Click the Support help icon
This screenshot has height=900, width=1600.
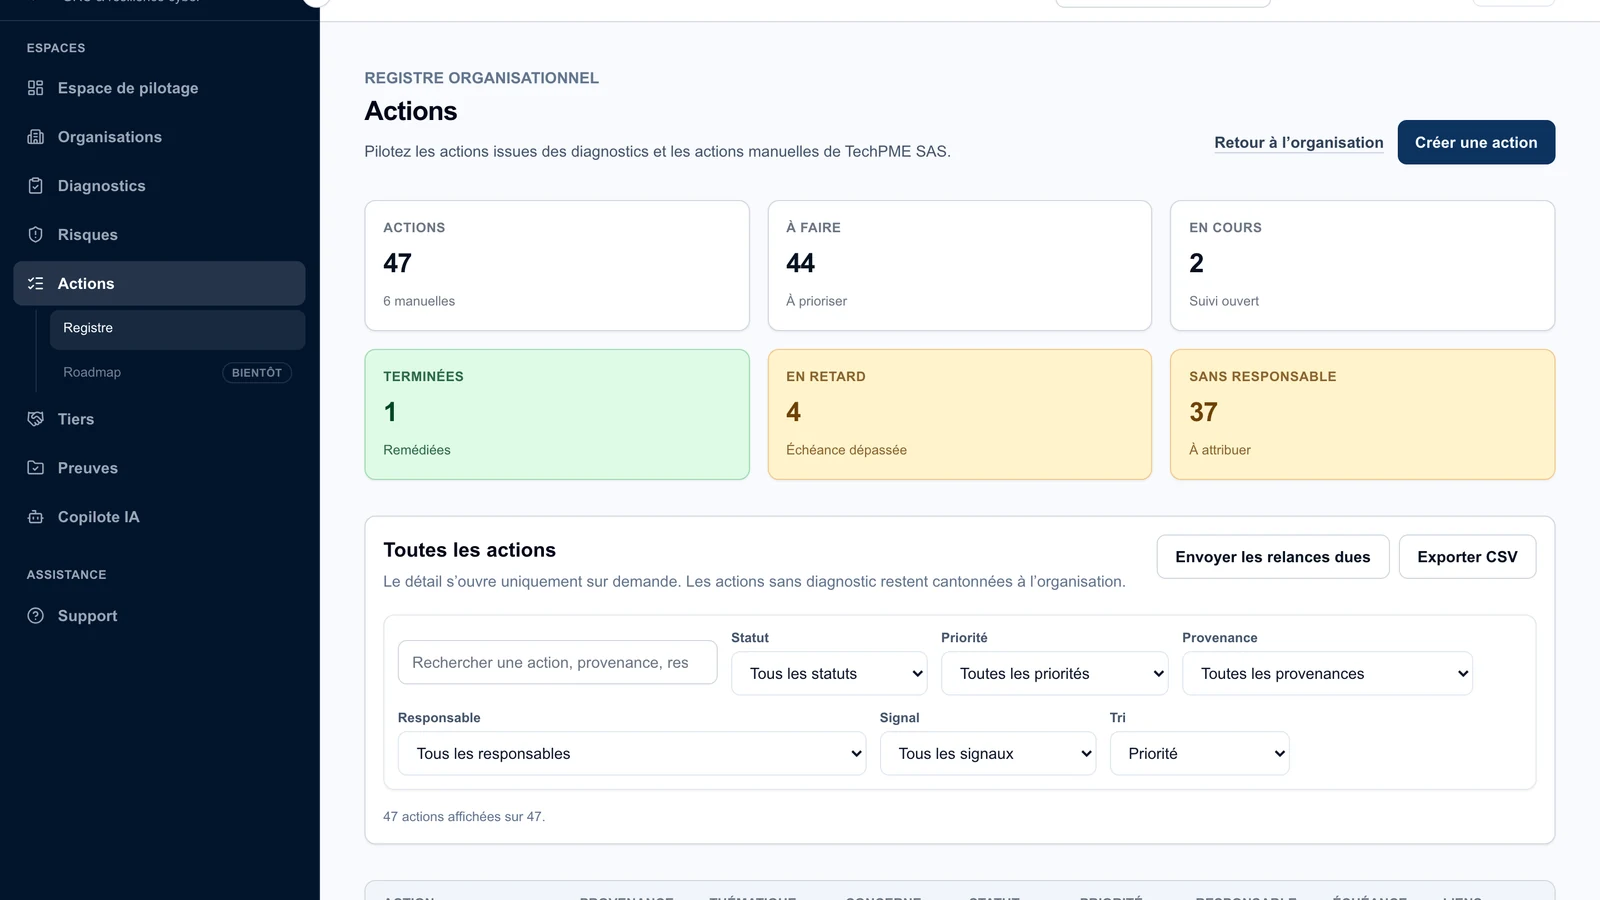click(36, 616)
